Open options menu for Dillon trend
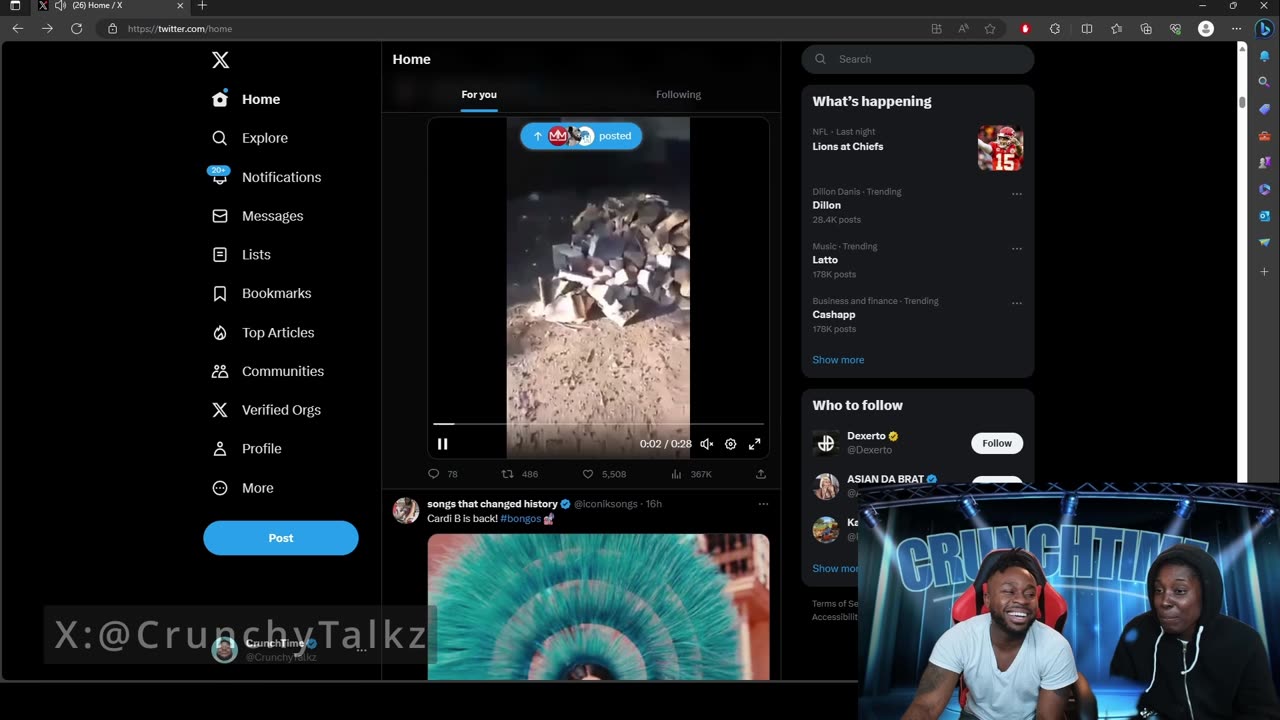This screenshot has height=720, width=1280. click(x=1017, y=194)
